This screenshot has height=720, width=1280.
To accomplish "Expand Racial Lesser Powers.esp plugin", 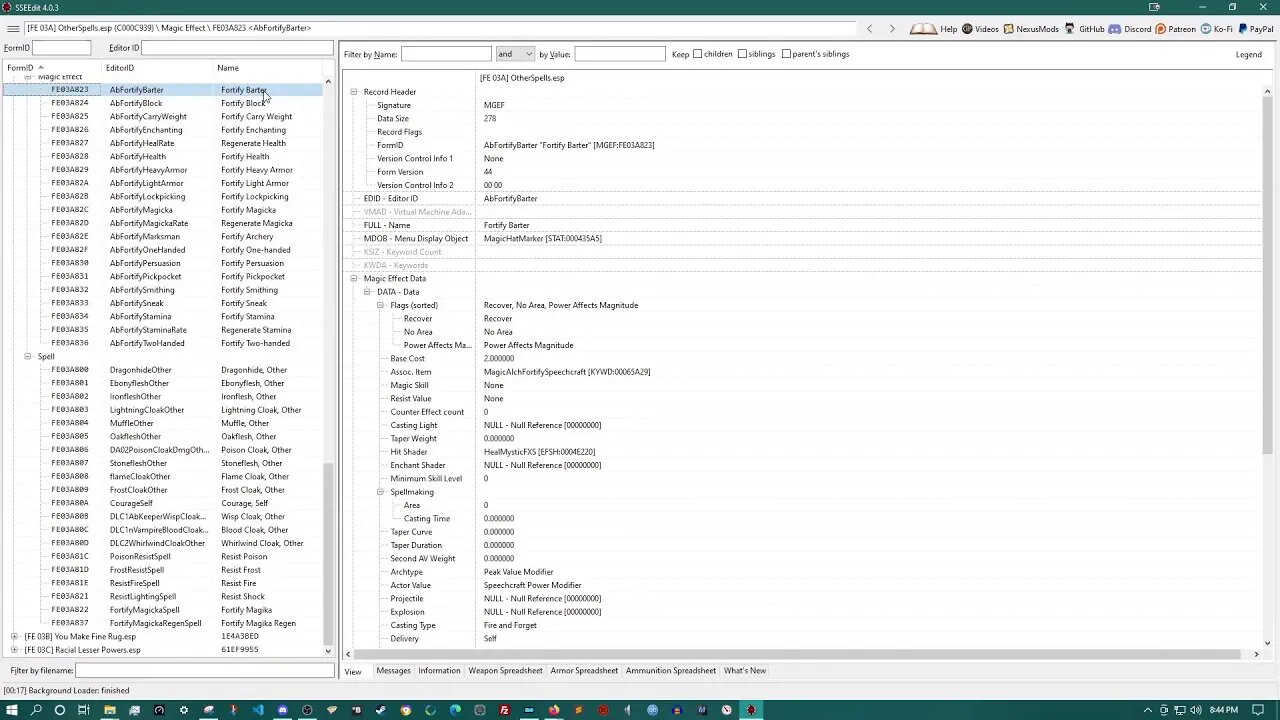I will (x=14, y=650).
